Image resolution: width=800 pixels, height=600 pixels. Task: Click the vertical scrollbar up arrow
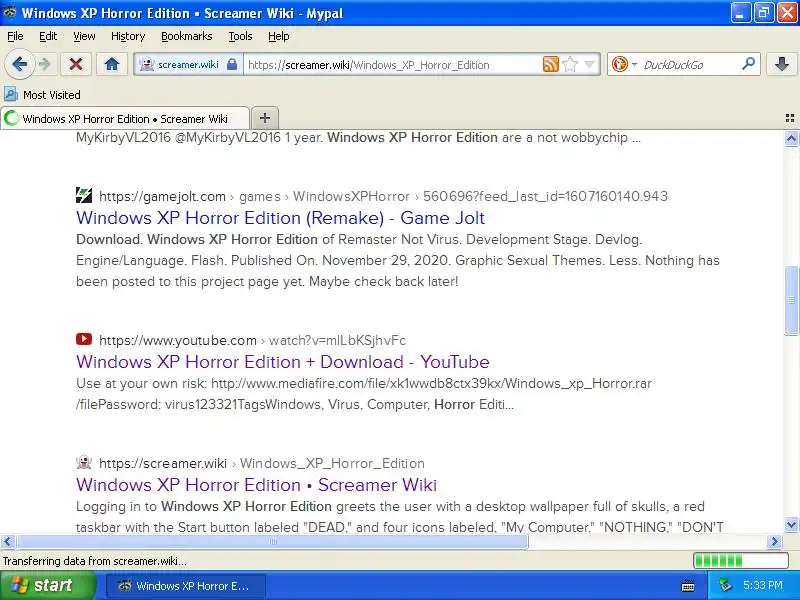(x=791, y=138)
